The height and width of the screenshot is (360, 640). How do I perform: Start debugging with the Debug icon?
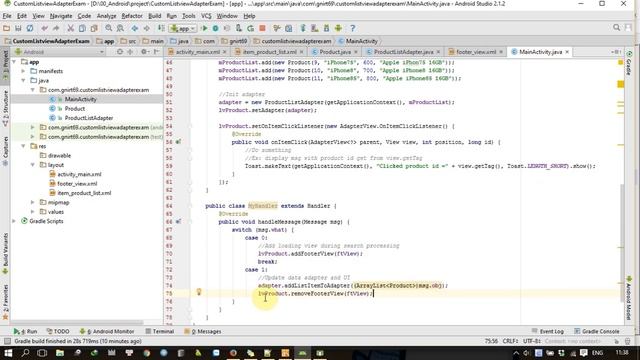click(216, 28)
